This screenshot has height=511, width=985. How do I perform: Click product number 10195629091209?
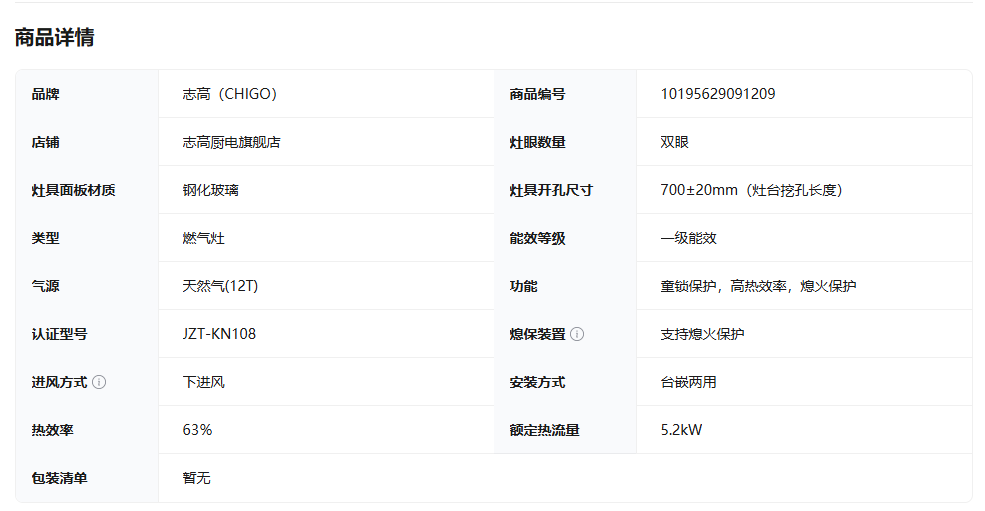(717, 94)
